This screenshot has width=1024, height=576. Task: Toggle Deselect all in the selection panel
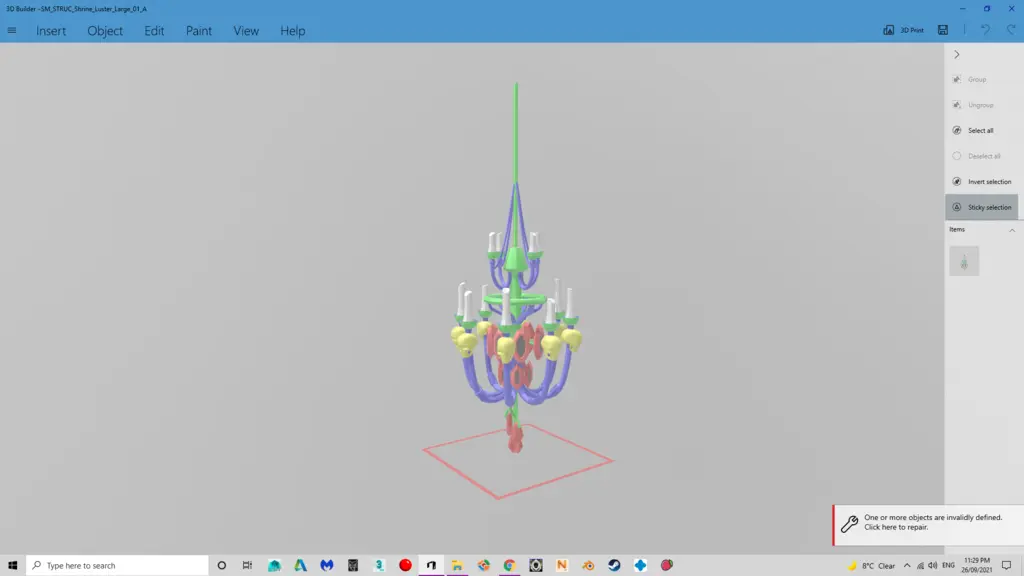tap(981, 155)
